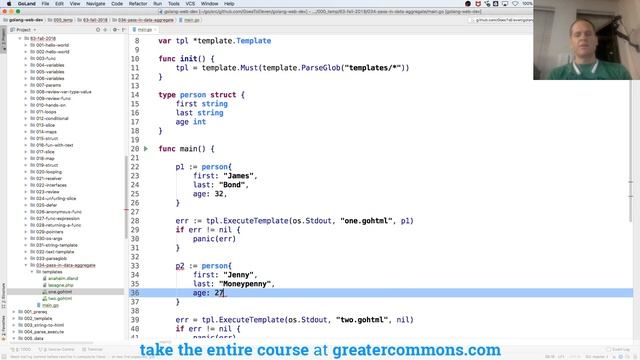
Task: Click 63-fall-2018 in the breadcrumb bar
Action: coord(95,20)
